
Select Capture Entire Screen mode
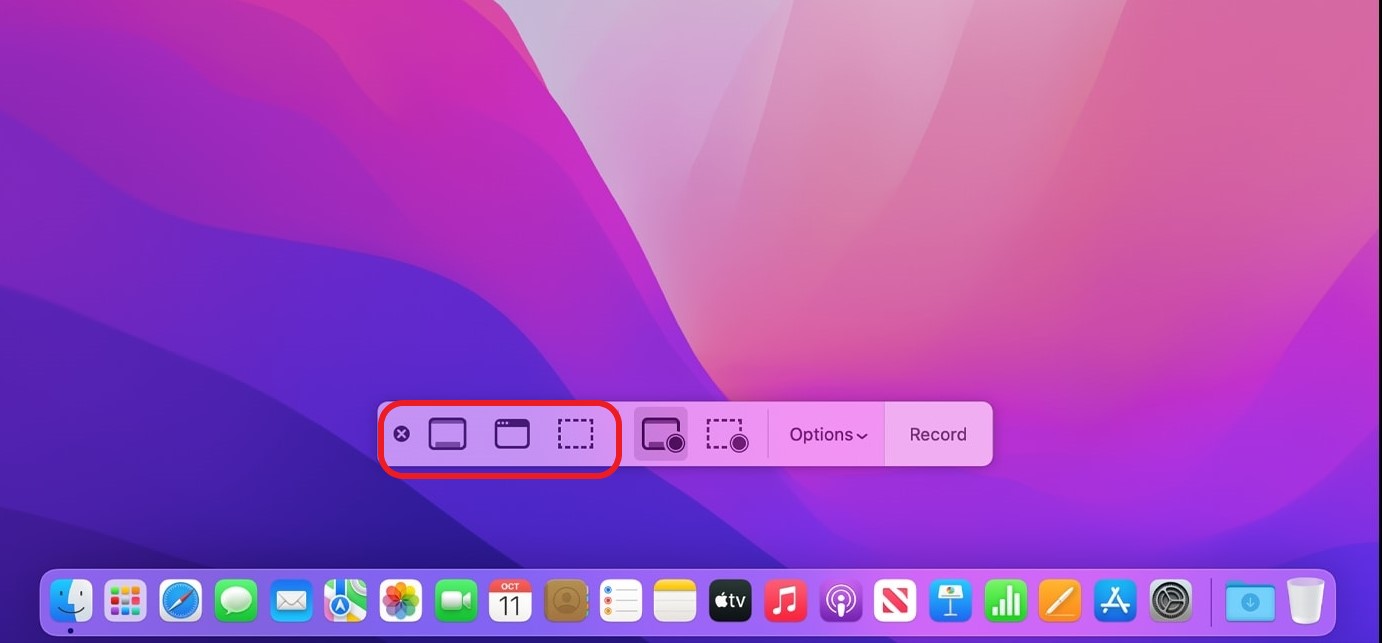pyautogui.click(x=447, y=434)
